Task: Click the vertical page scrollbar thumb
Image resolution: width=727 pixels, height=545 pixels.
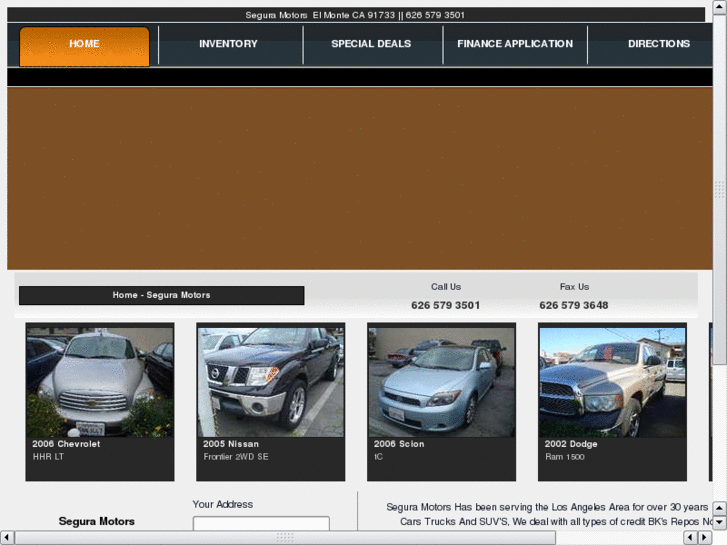Action: pos(720,189)
